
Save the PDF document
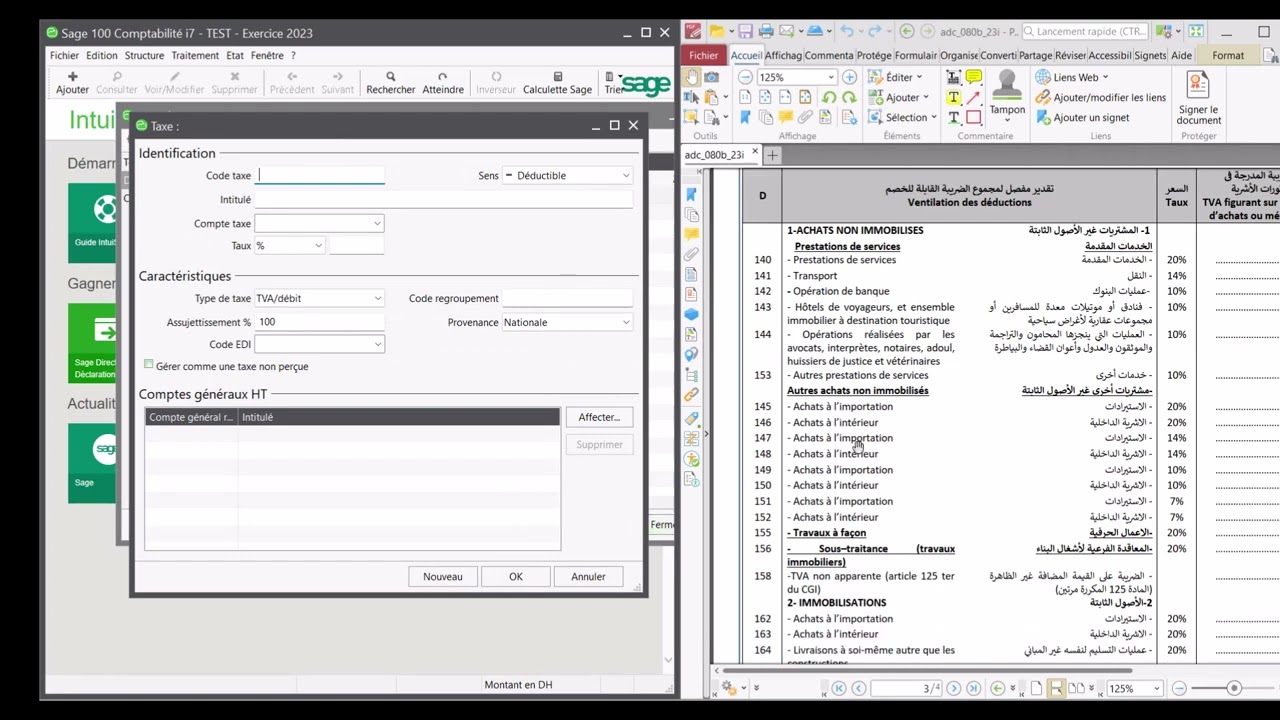click(x=743, y=32)
